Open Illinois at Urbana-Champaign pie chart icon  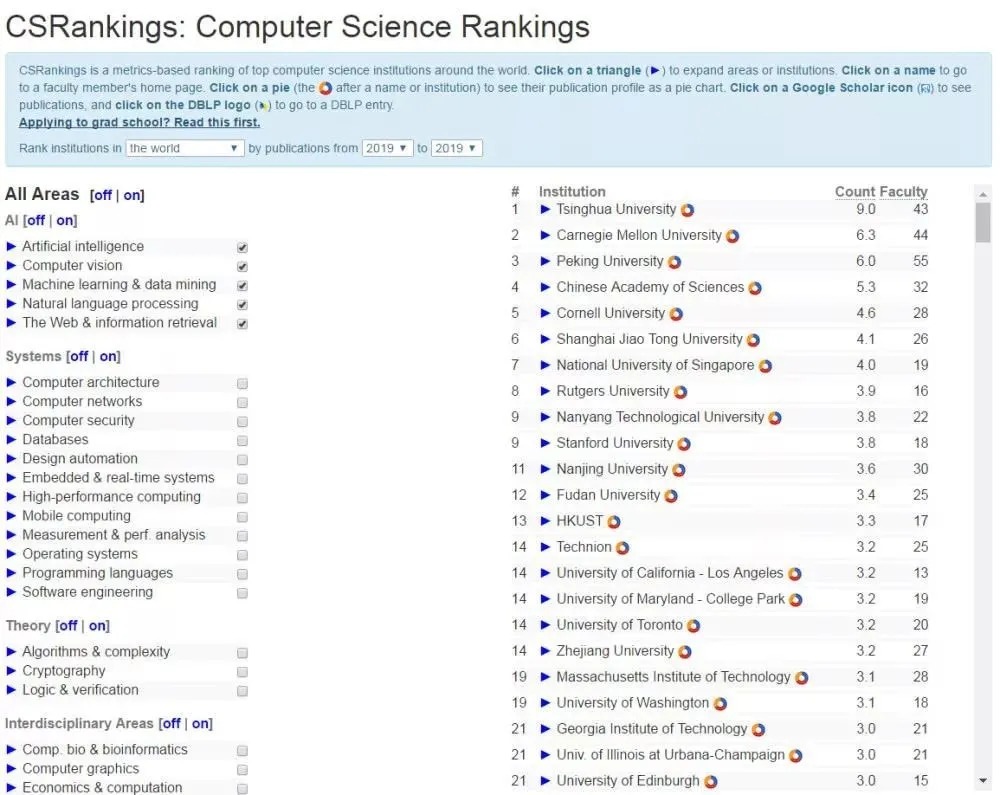(x=795, y=755)
